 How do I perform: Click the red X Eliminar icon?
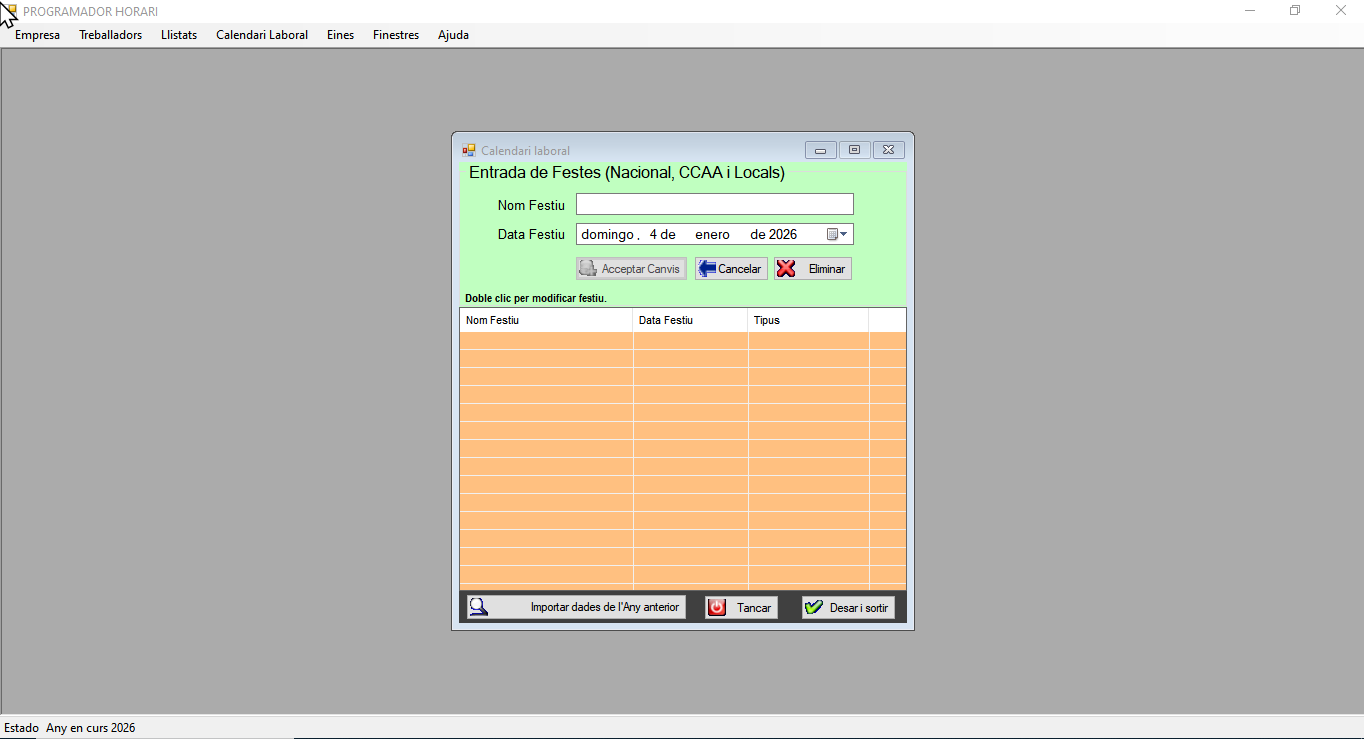[786, 269]
